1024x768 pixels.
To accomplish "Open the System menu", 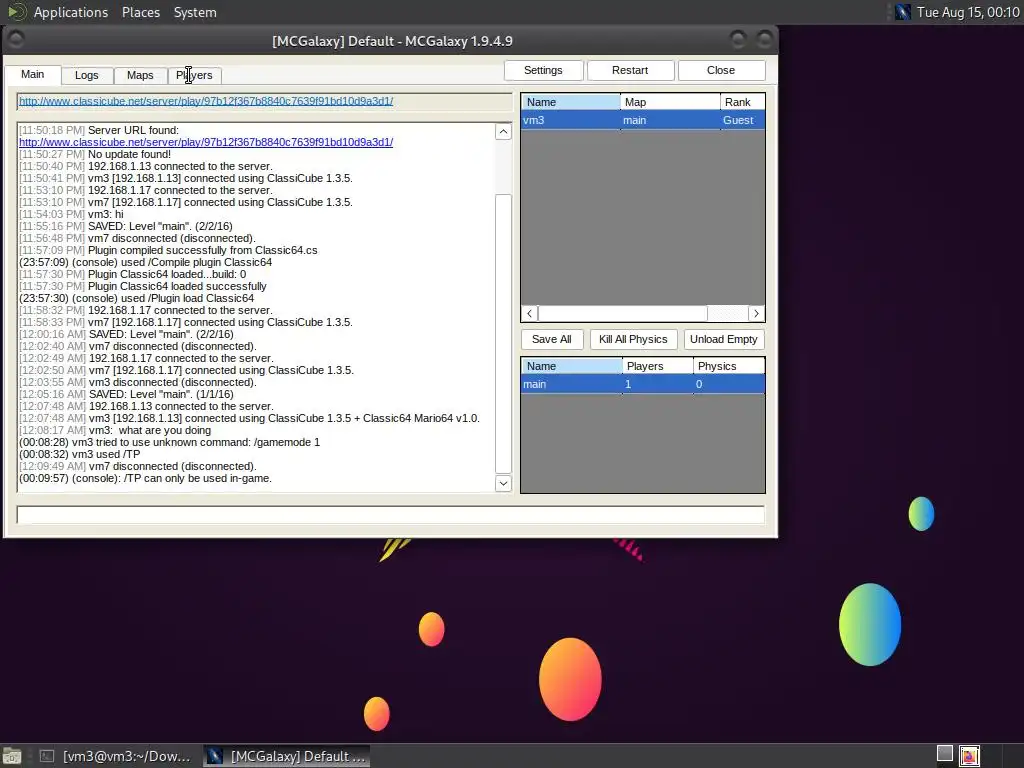I will pyautogui.click(x=195, y=12).
